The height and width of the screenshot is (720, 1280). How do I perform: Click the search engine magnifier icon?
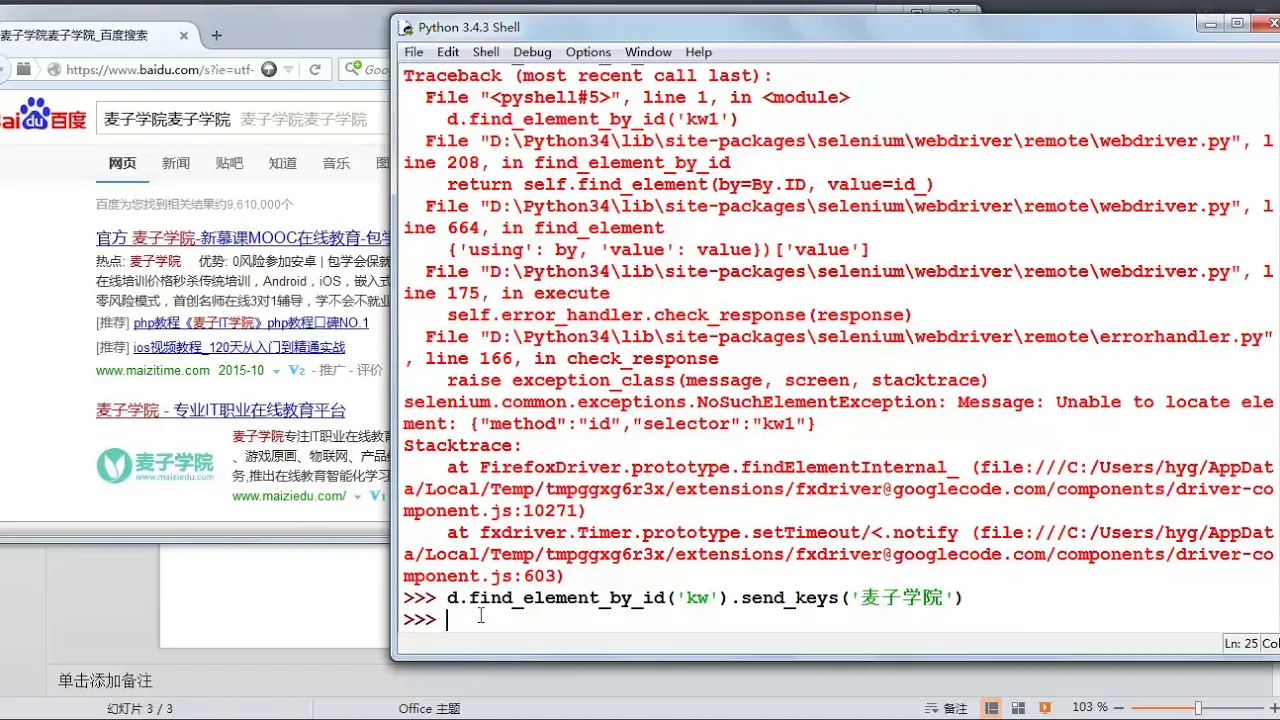[352, 70]
